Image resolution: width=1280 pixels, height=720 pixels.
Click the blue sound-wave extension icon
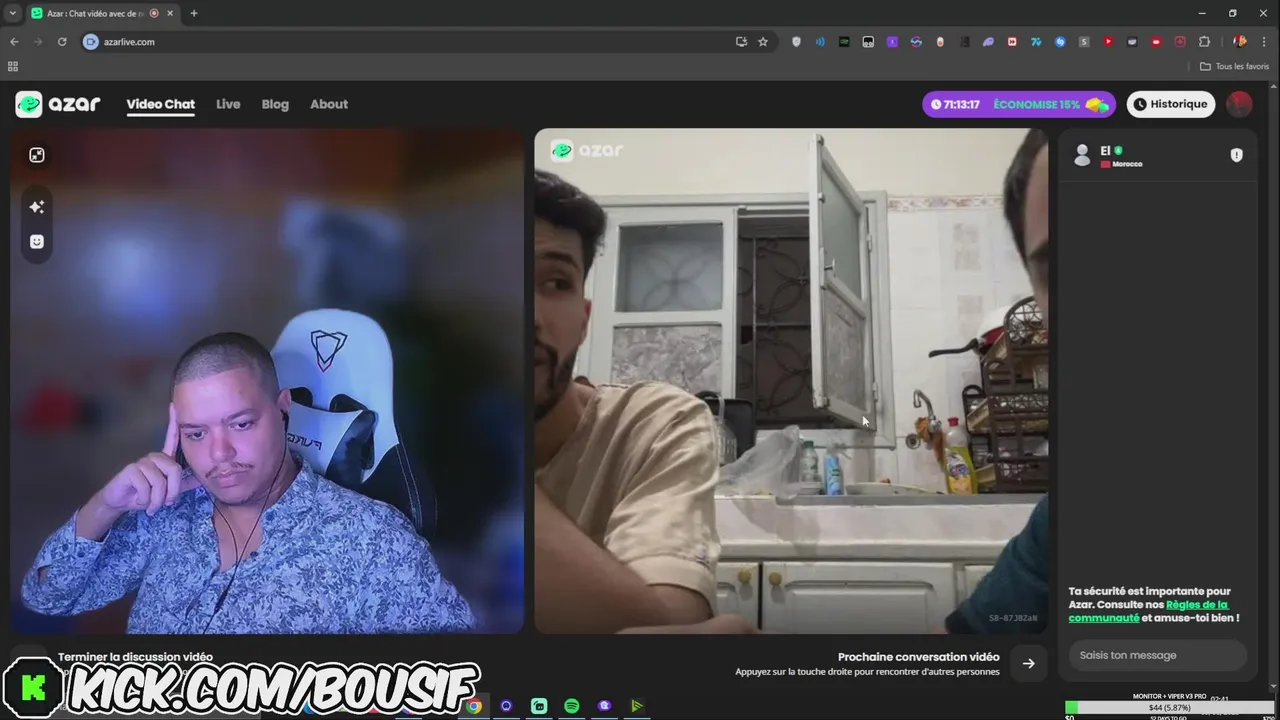[x=820, y=42]
